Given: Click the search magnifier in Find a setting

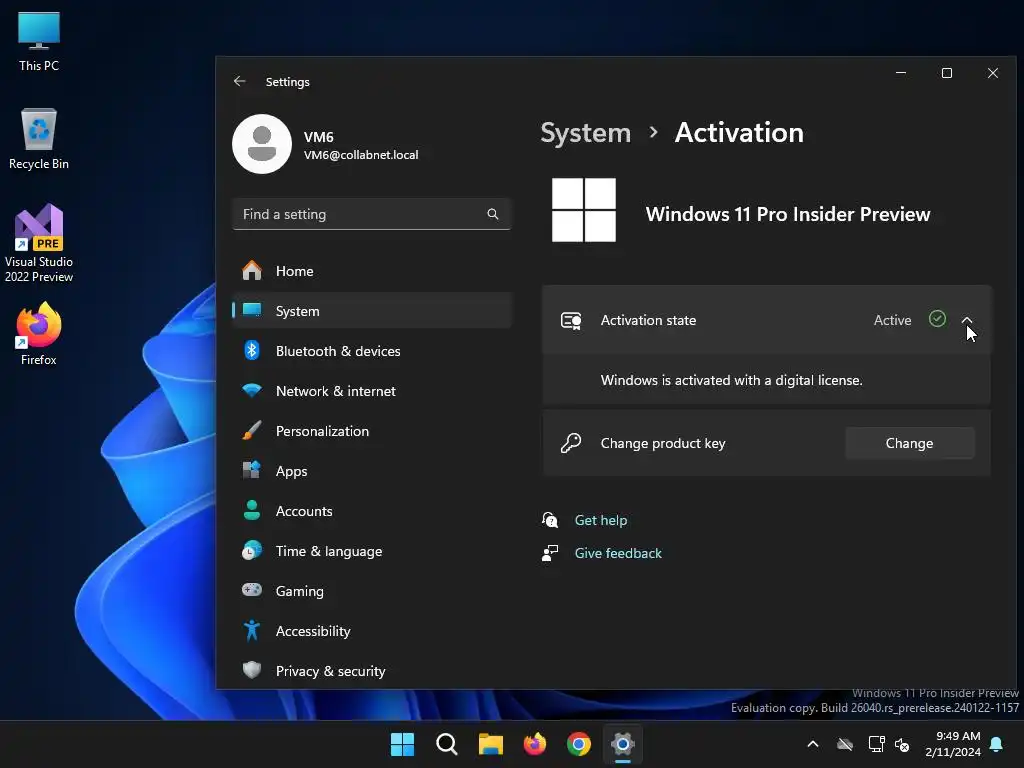Looking at the screenshot, I should pos(492,214).
